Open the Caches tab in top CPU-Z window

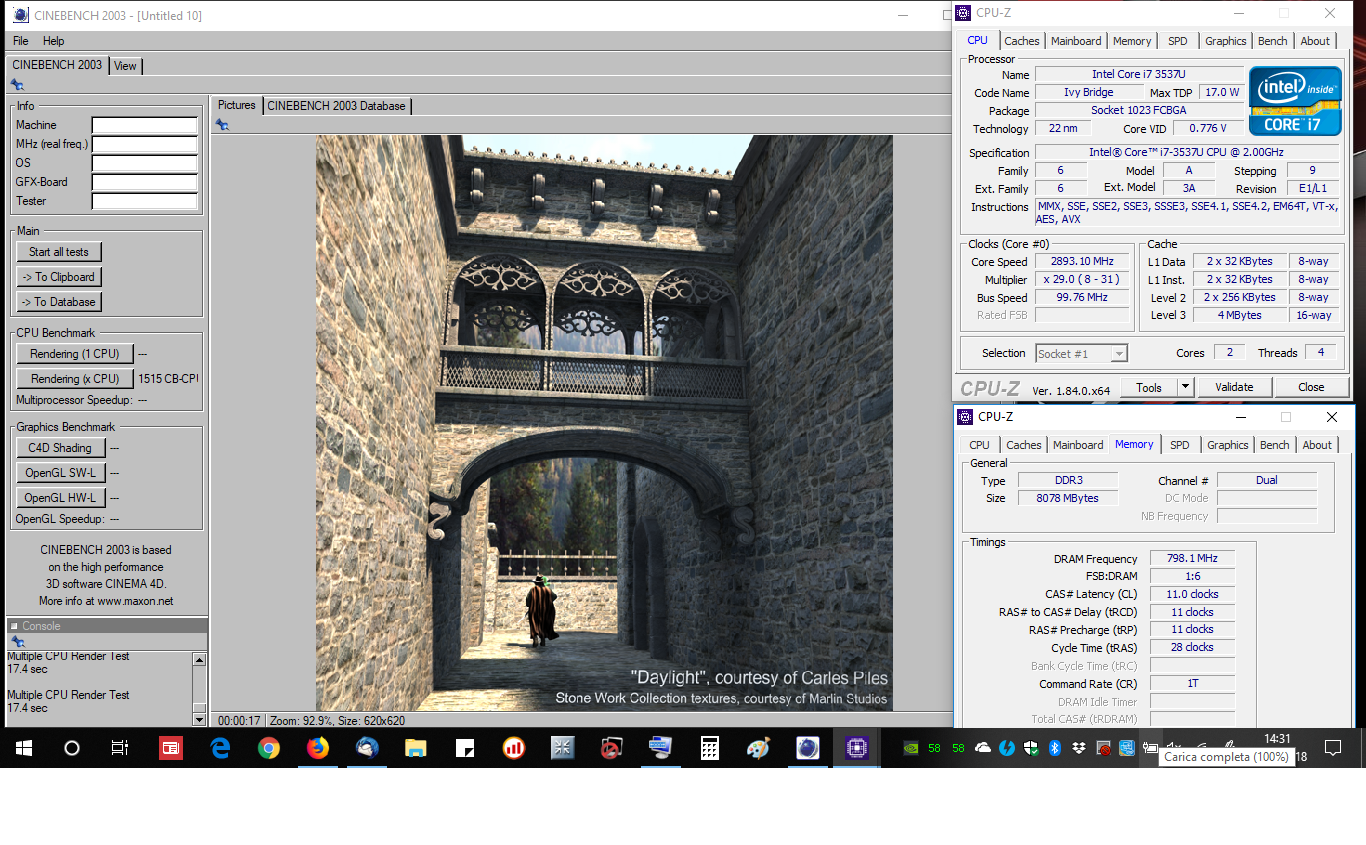[1022, 41]
